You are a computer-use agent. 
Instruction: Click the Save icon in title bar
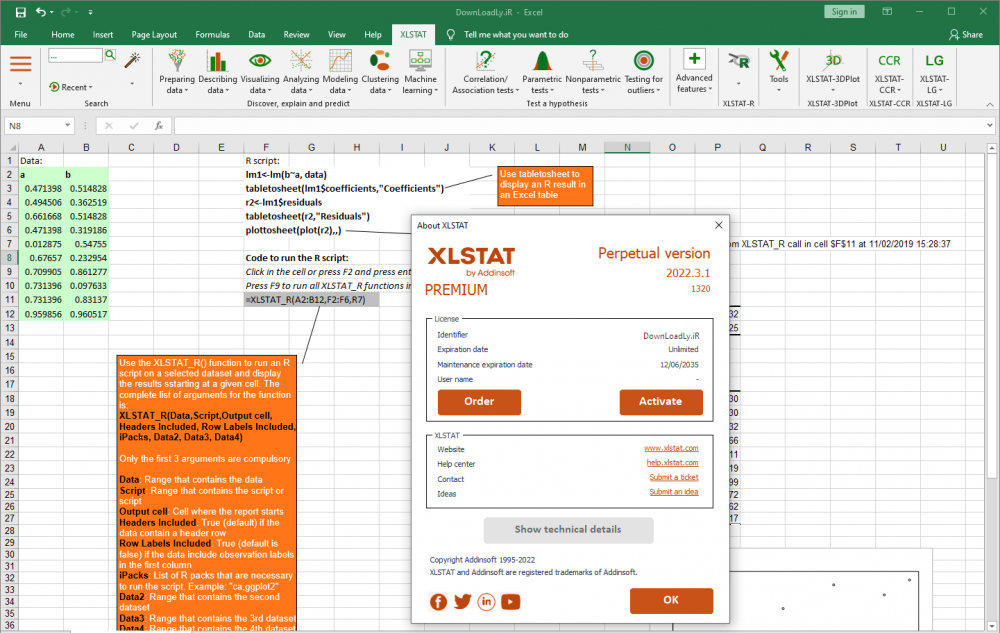pyautogui.click(x=20, y=12)
